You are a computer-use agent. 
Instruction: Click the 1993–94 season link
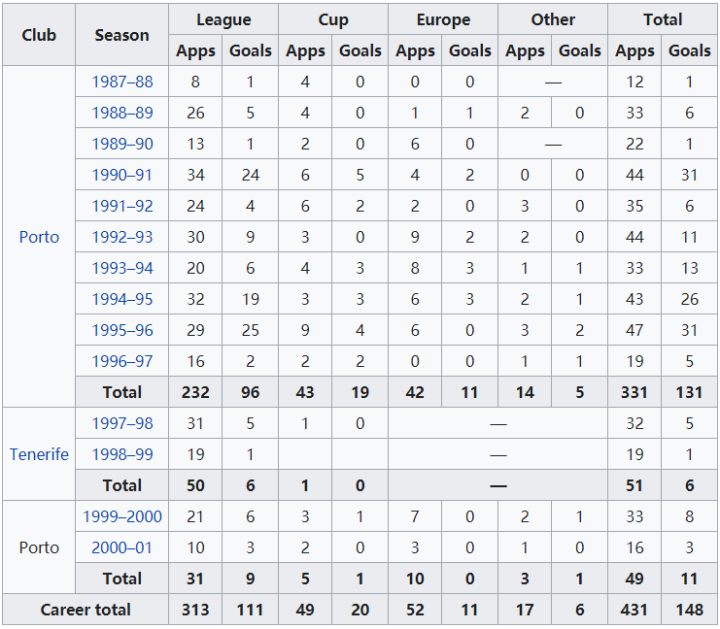pos(122,268)
